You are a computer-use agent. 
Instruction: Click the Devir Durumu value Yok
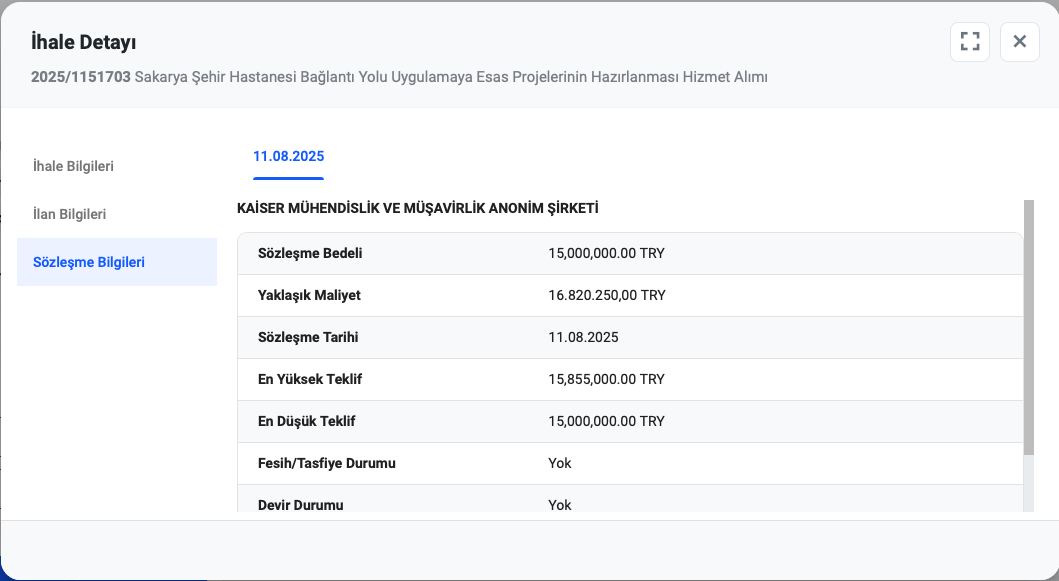tap(560, 505)
